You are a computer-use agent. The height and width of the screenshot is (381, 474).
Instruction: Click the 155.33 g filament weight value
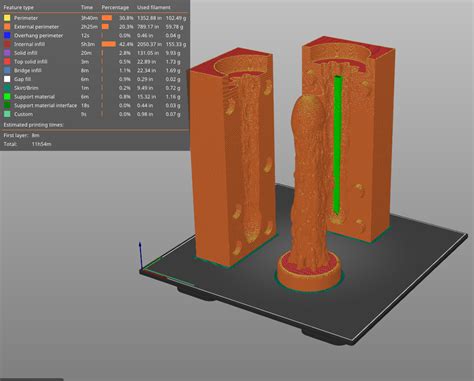coord(176,44)
